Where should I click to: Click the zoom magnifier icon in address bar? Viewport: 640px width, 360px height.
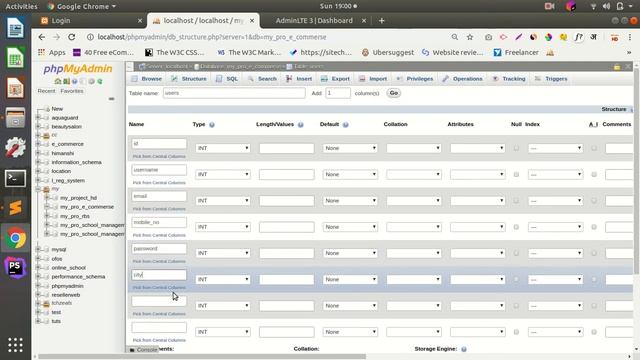[454, 37]
